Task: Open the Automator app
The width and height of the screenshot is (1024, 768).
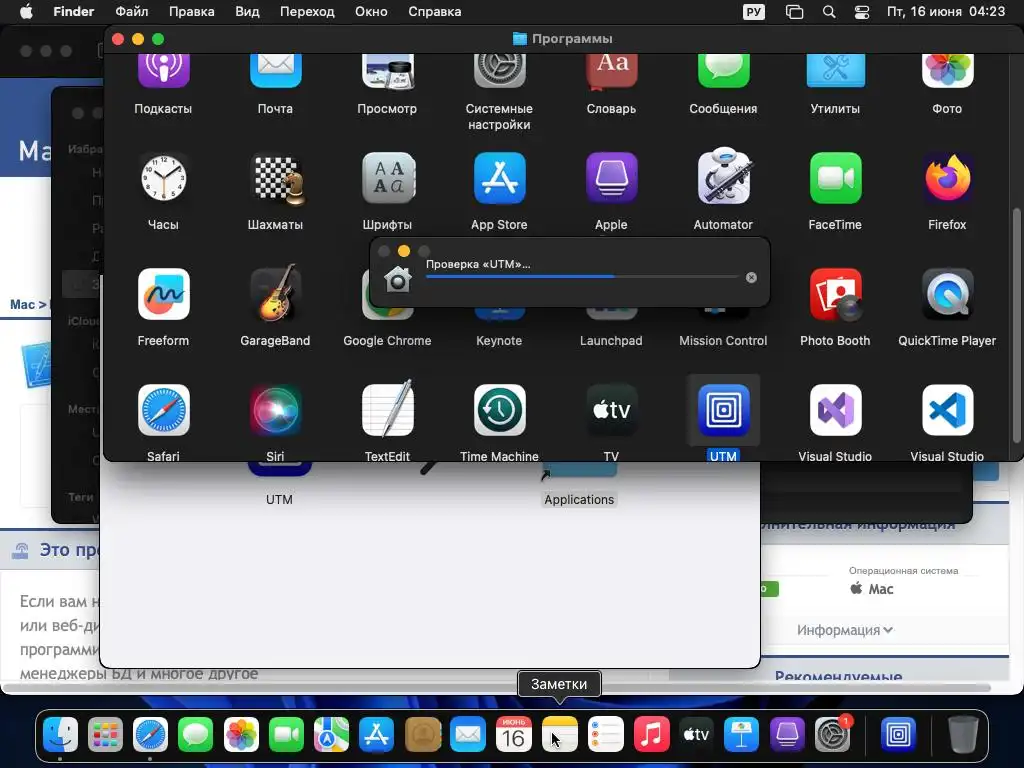Action: [724, 177]
